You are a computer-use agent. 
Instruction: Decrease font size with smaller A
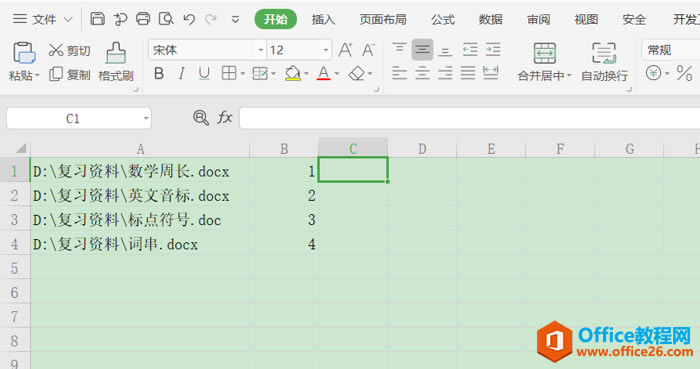(x=368, y=50)
